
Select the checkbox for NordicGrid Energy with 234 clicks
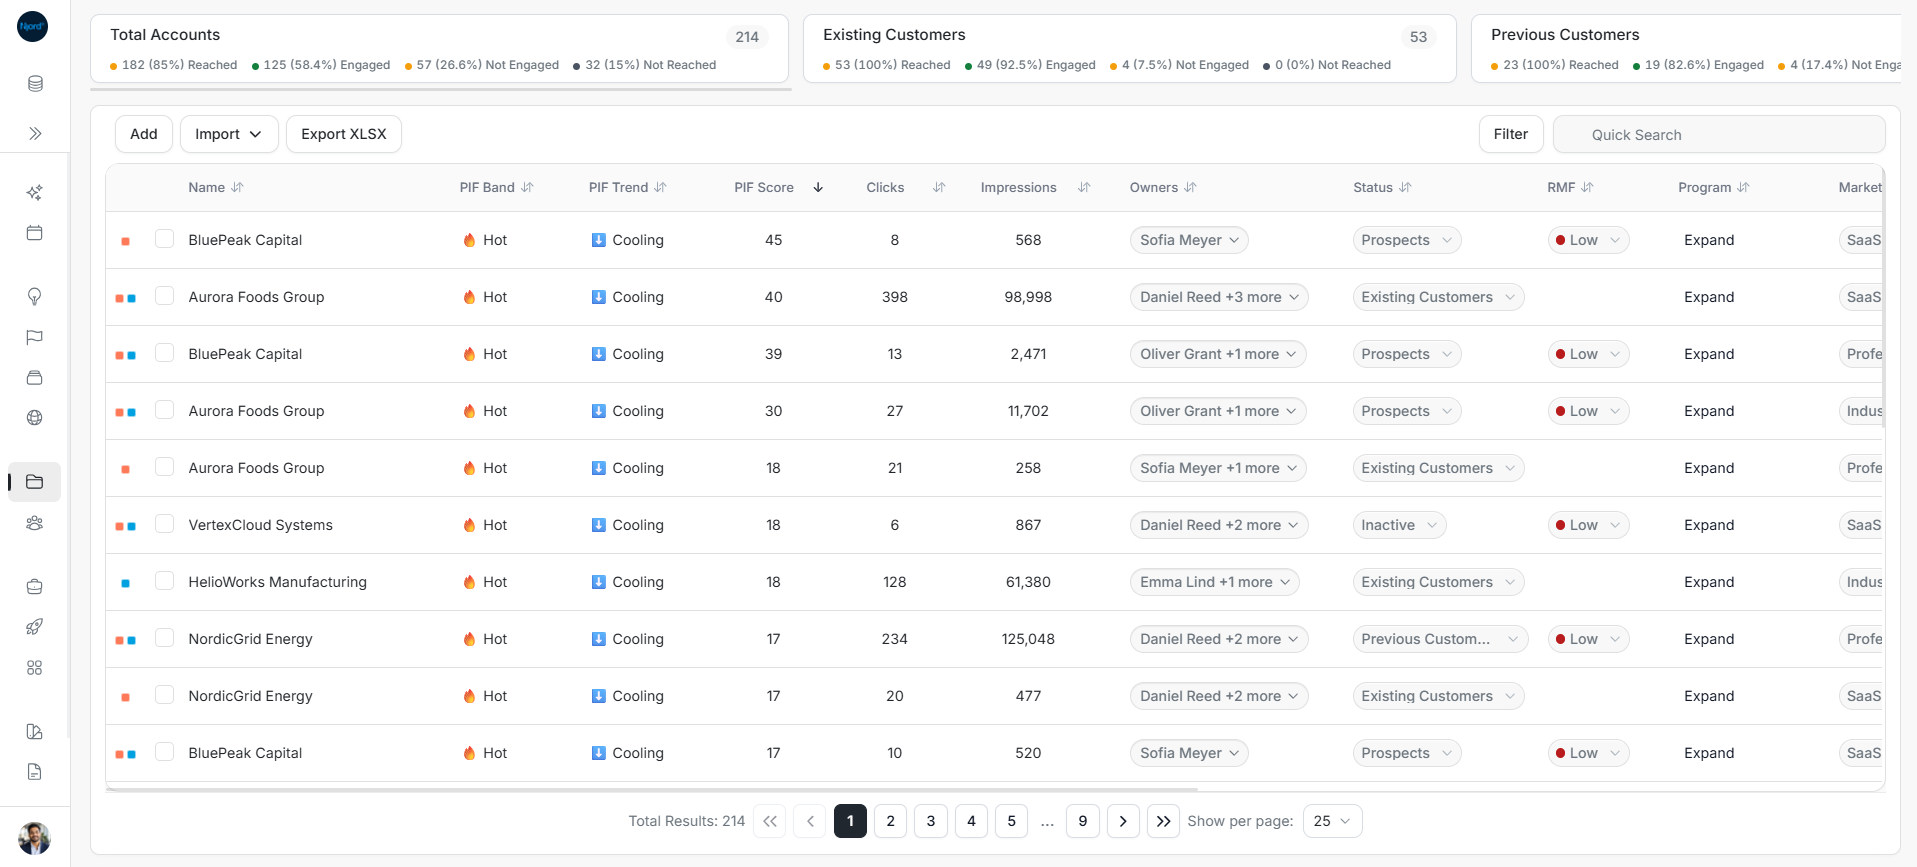coord(165,638)
